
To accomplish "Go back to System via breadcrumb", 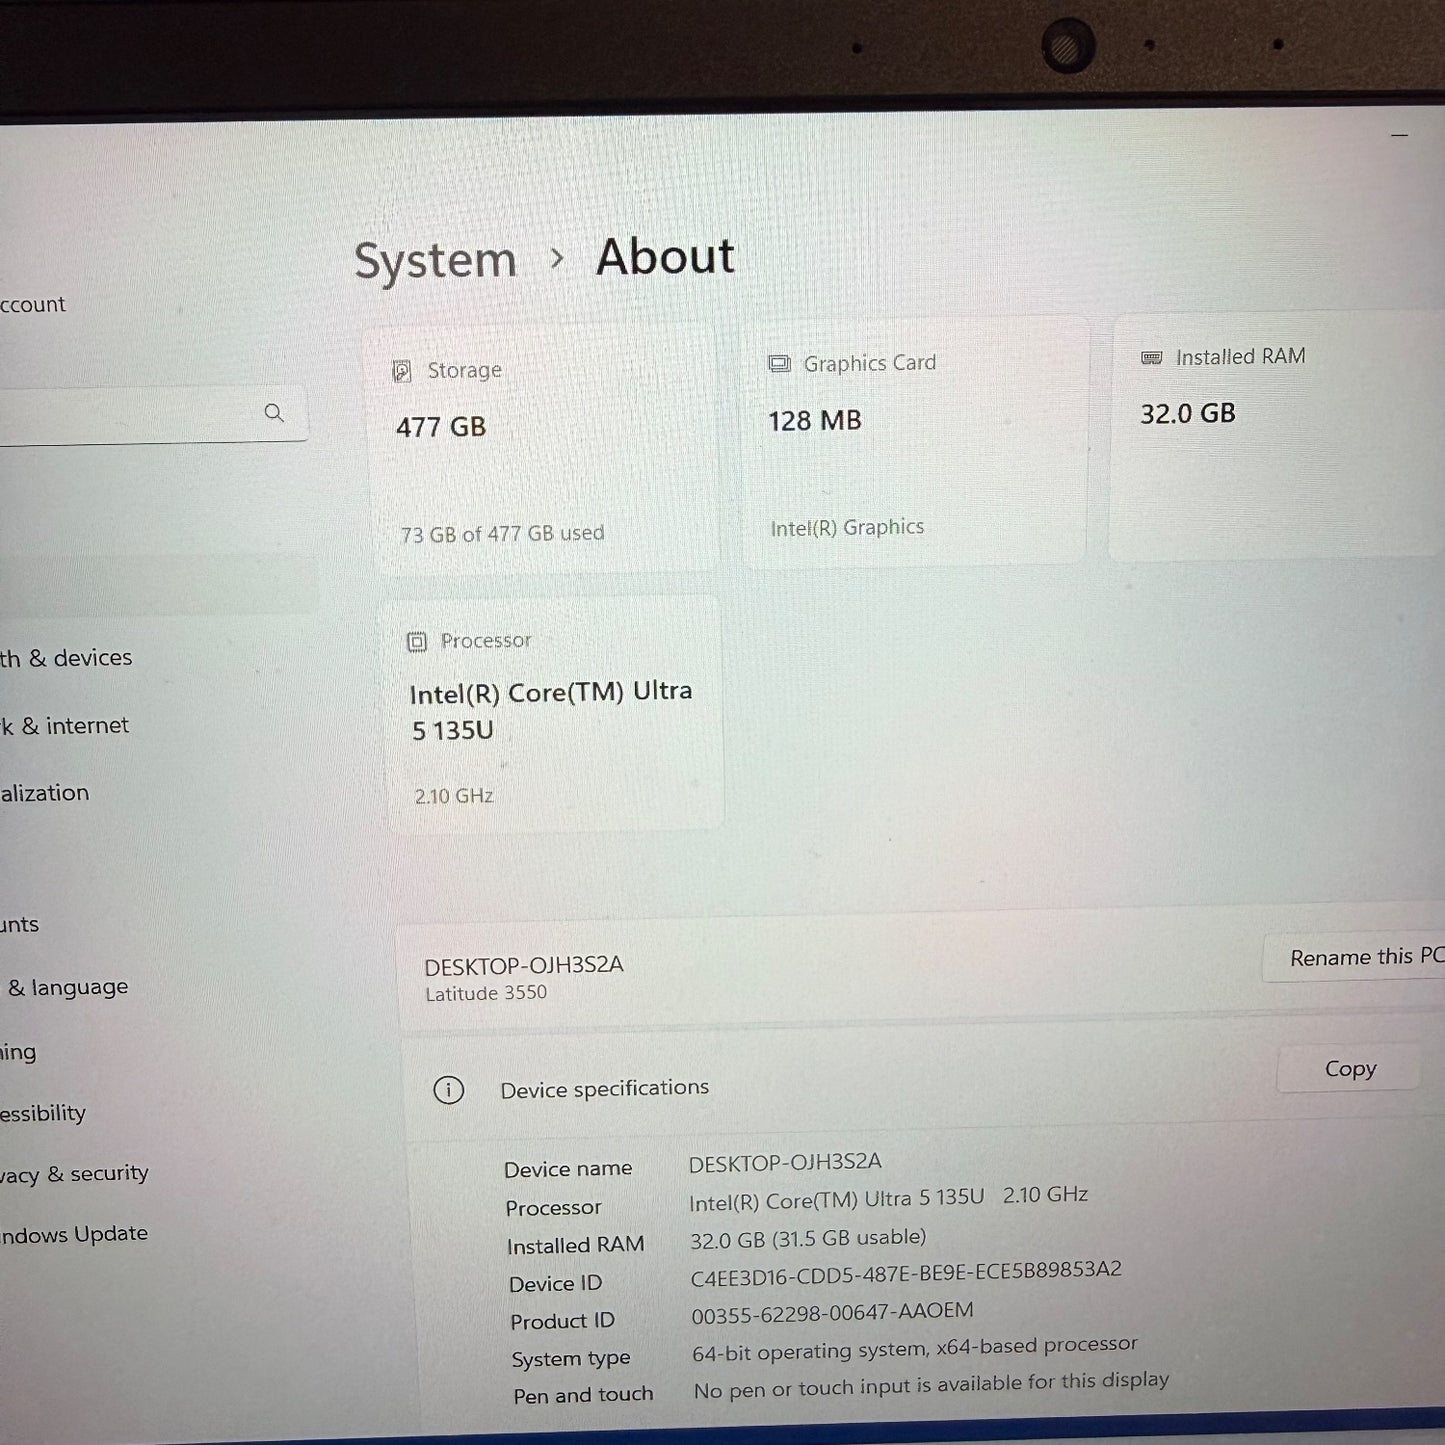I will (435, 261).
